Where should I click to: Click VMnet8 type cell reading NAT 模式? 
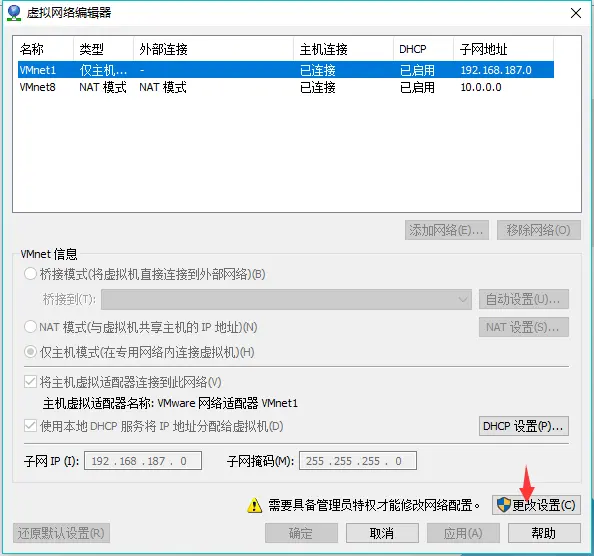point(103,87)
